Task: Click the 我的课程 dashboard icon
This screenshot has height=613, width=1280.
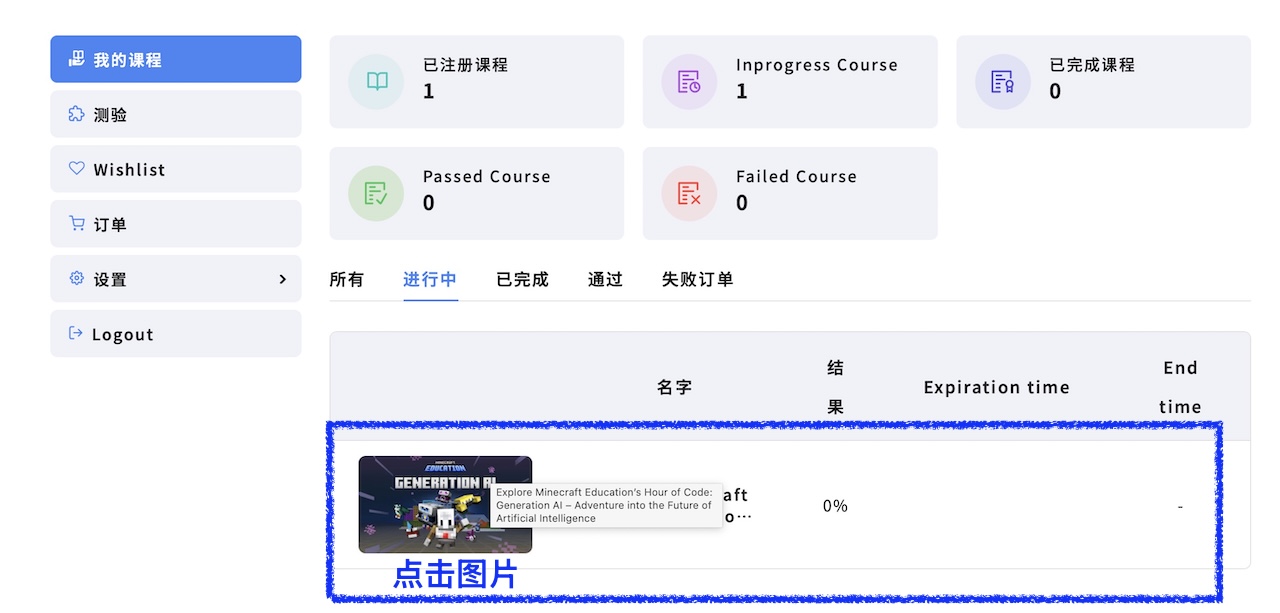Action: (x=76, y=59)
